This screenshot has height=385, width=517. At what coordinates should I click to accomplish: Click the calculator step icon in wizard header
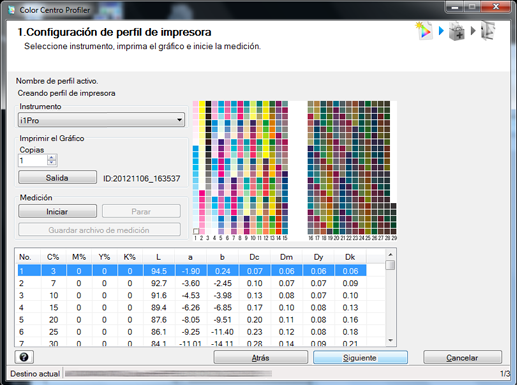click(457, 31)
